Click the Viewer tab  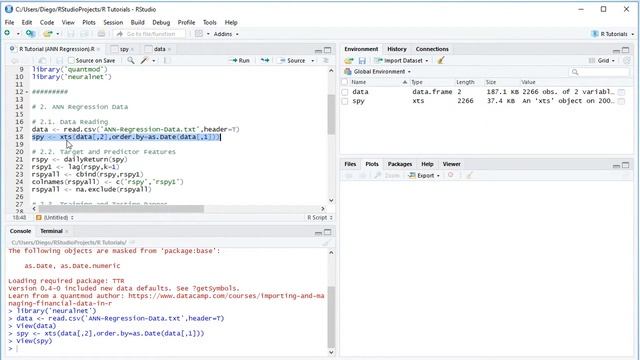(451, 164)
